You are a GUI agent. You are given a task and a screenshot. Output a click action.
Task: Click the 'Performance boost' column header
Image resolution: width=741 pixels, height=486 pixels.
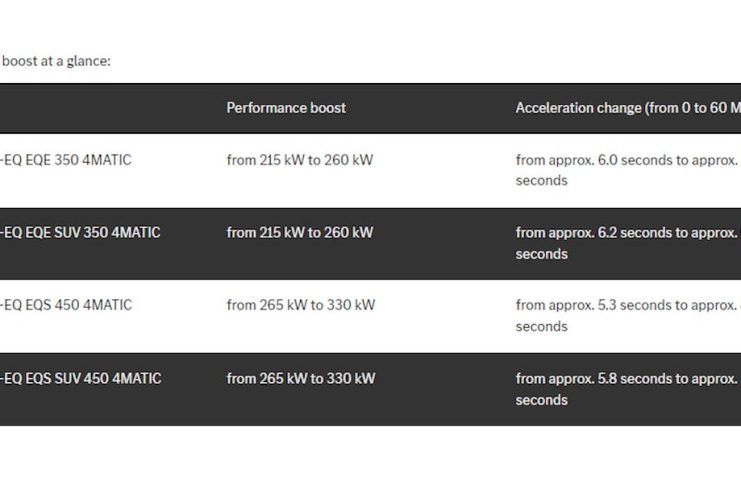[x=286, y=108]
